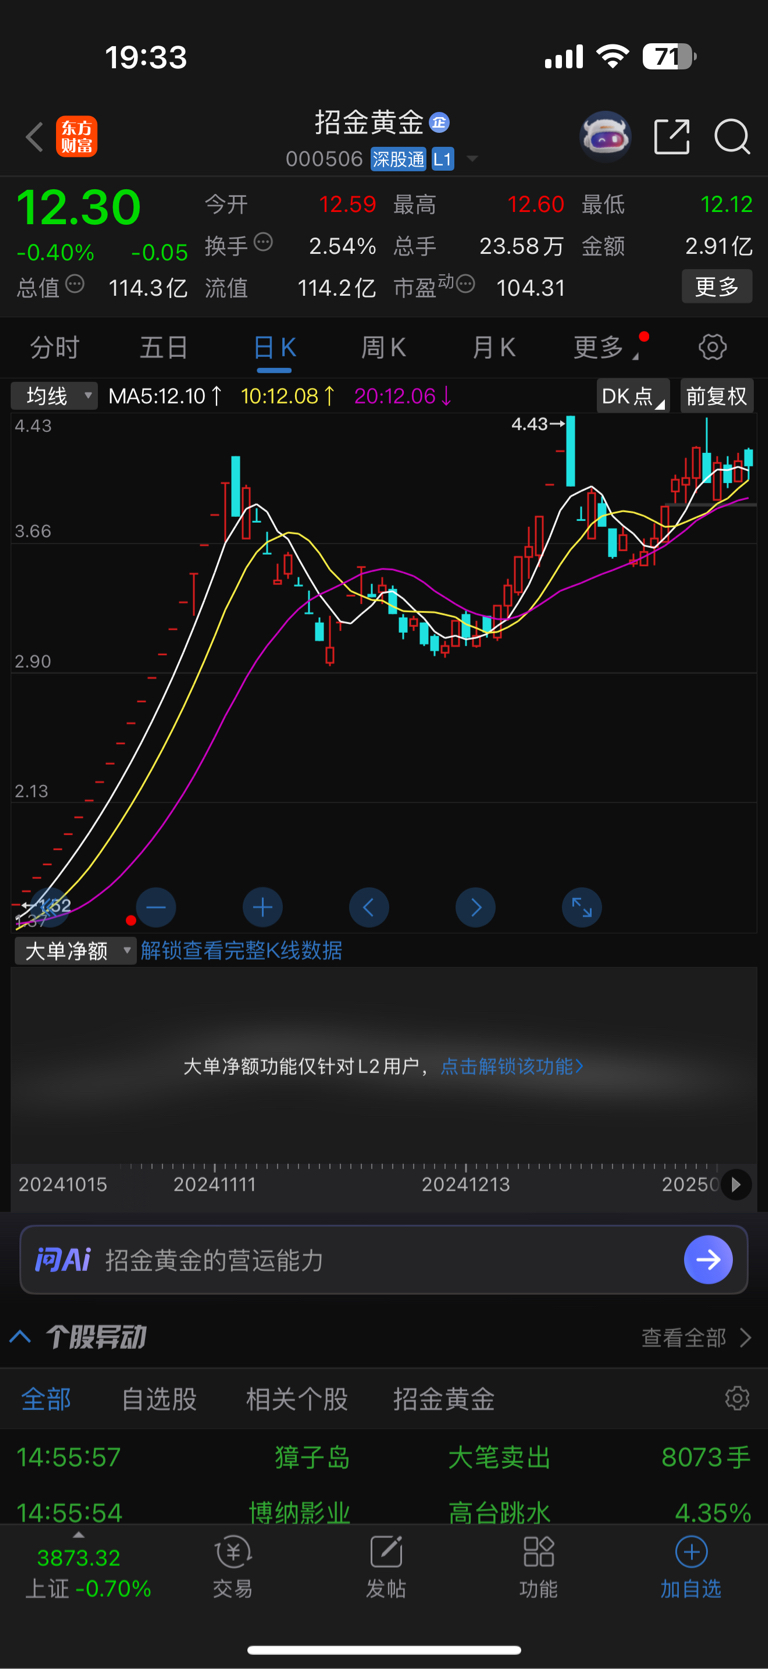Switch to 周K tab
The height and width of the screenshot is (1669, 768).
(x=383, y=347)
